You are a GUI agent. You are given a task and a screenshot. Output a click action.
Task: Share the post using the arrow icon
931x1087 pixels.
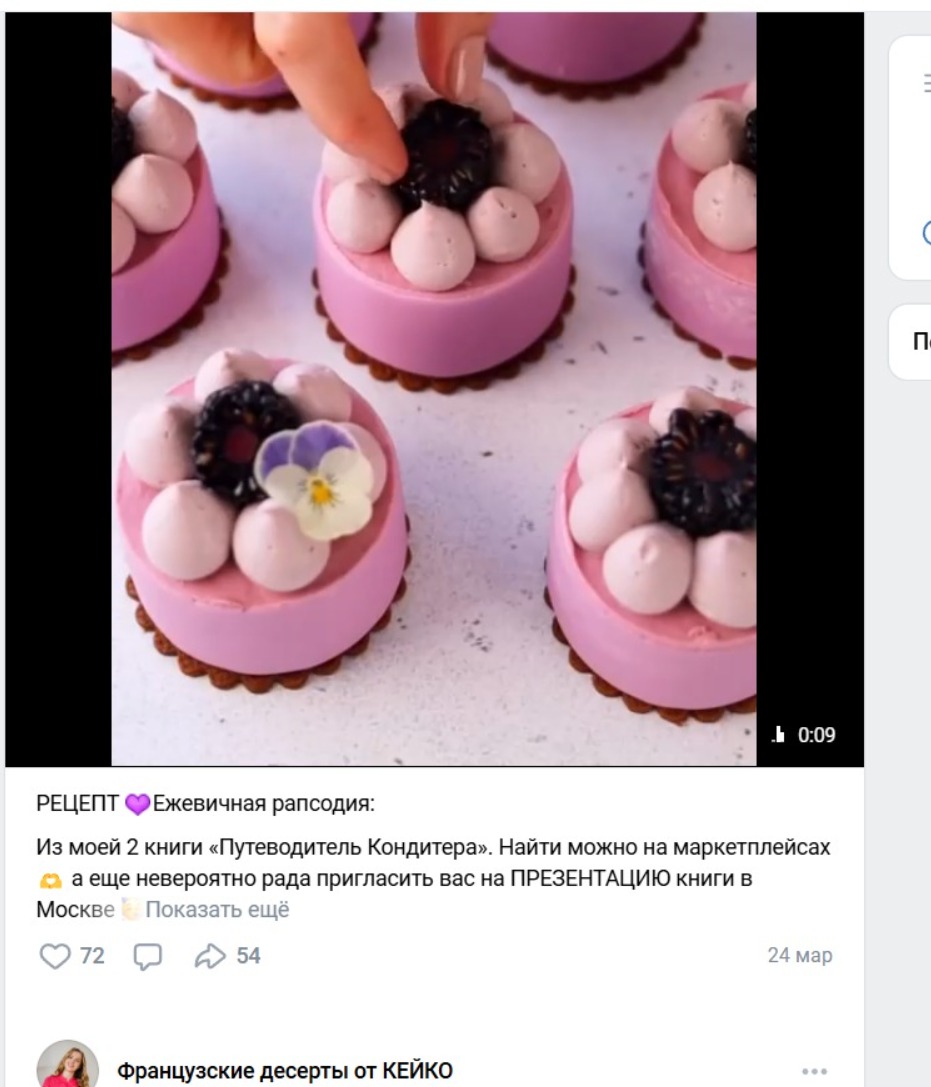[x=209, y=956]
